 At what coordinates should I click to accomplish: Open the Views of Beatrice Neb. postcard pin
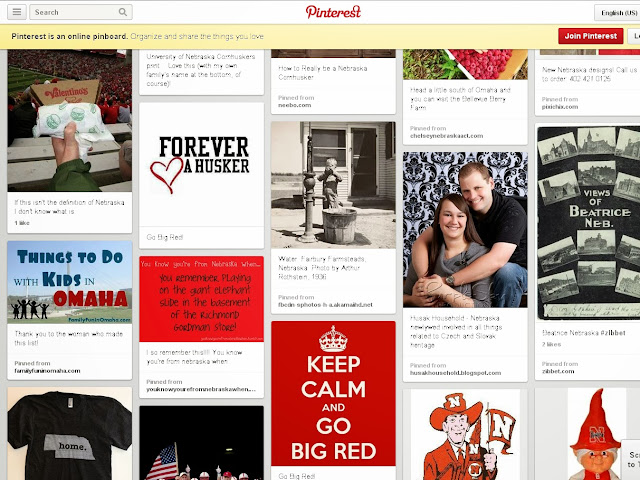click(589, 223)
